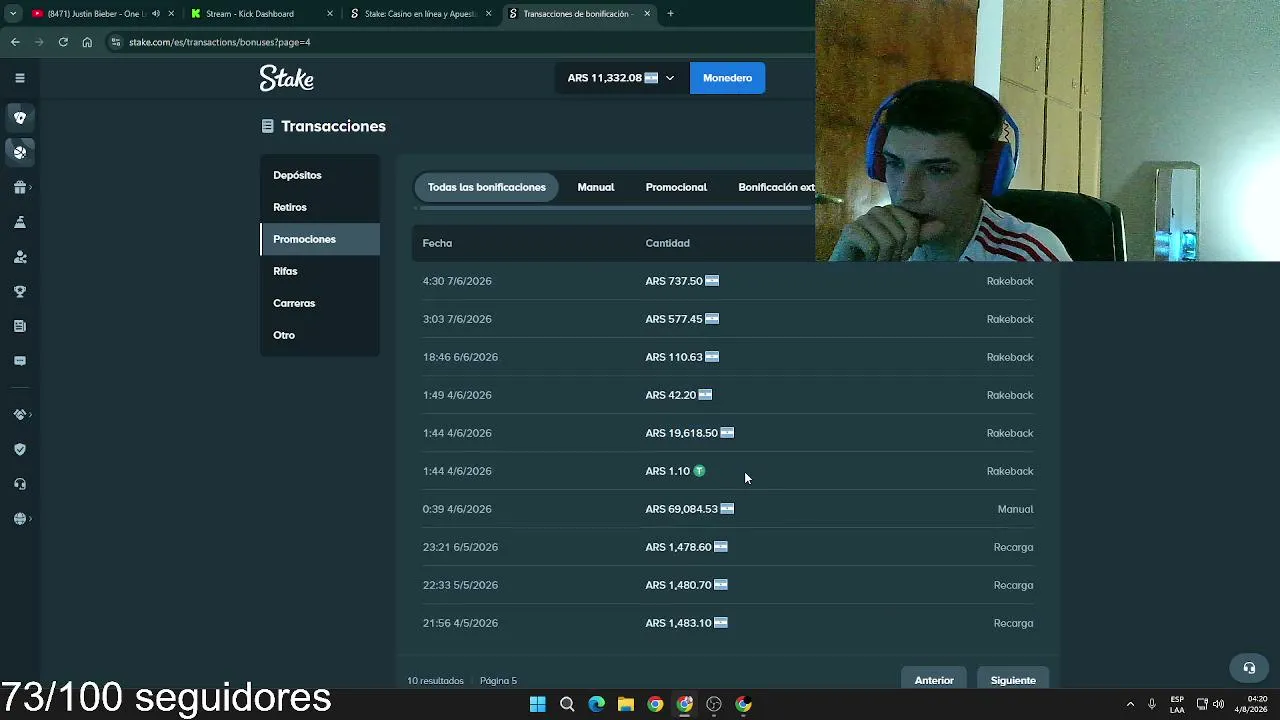Open the Windows Start menu
The height and width of the screenshot is (720, 1280).
pos(538,704)
